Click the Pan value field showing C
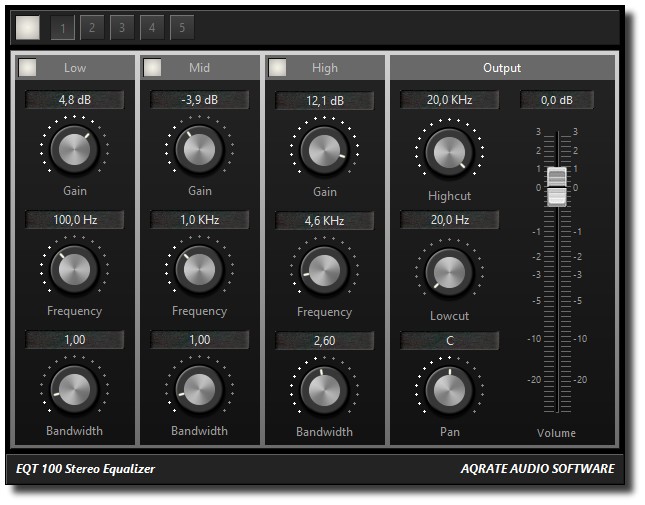This screenshot has width=645, height=505. [x=450, y=341]
